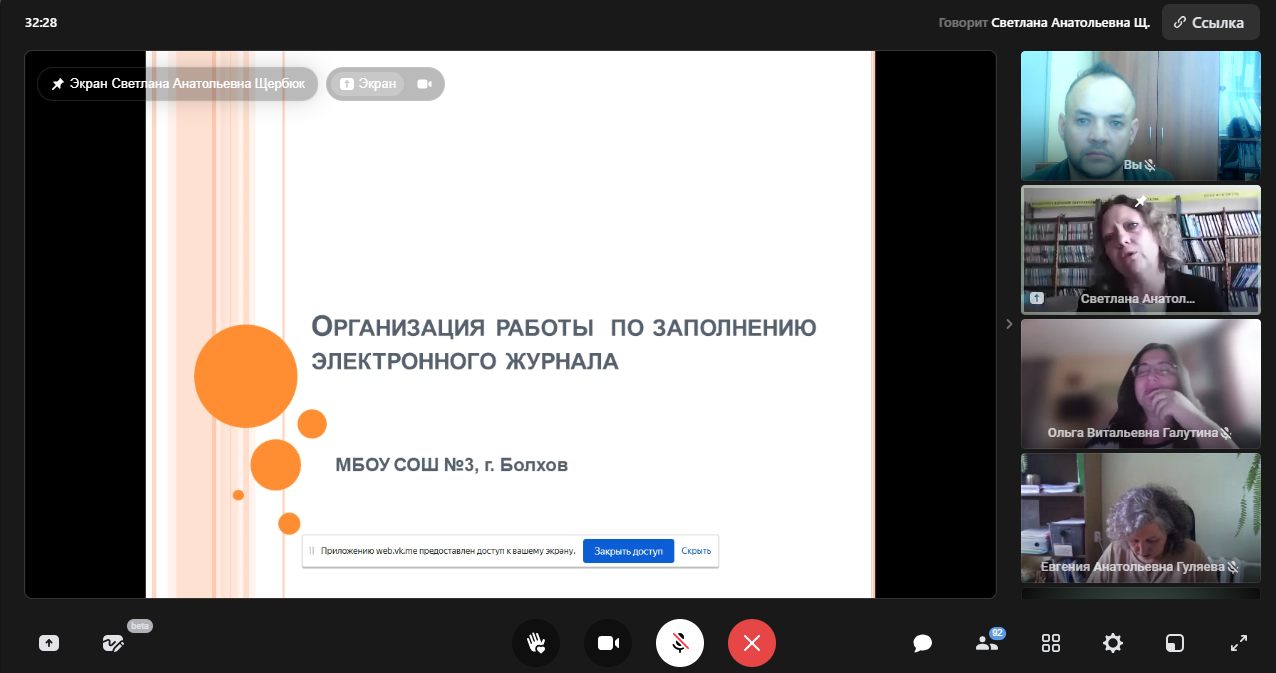Open the beta whiteboard drawing tool
This screenshot has width=1276, height=673.
point(113,643)
